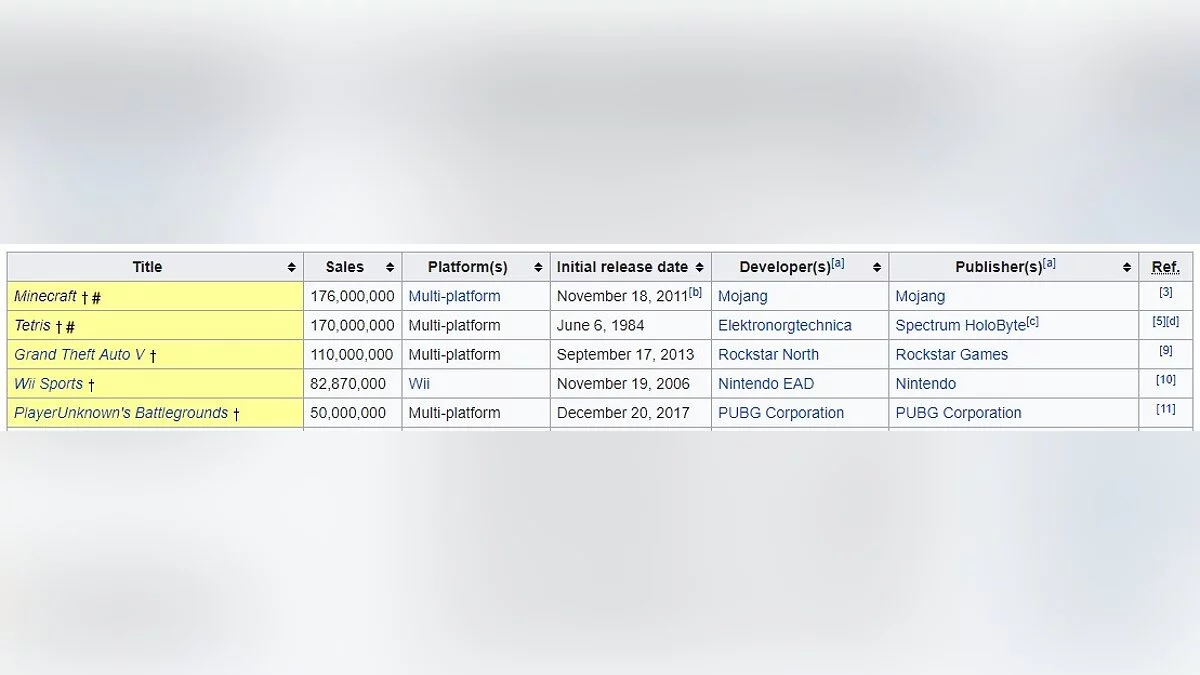1200x675 pixels.
Task: Open the Nintendo EAD developer link
Action: pos(766,383)
